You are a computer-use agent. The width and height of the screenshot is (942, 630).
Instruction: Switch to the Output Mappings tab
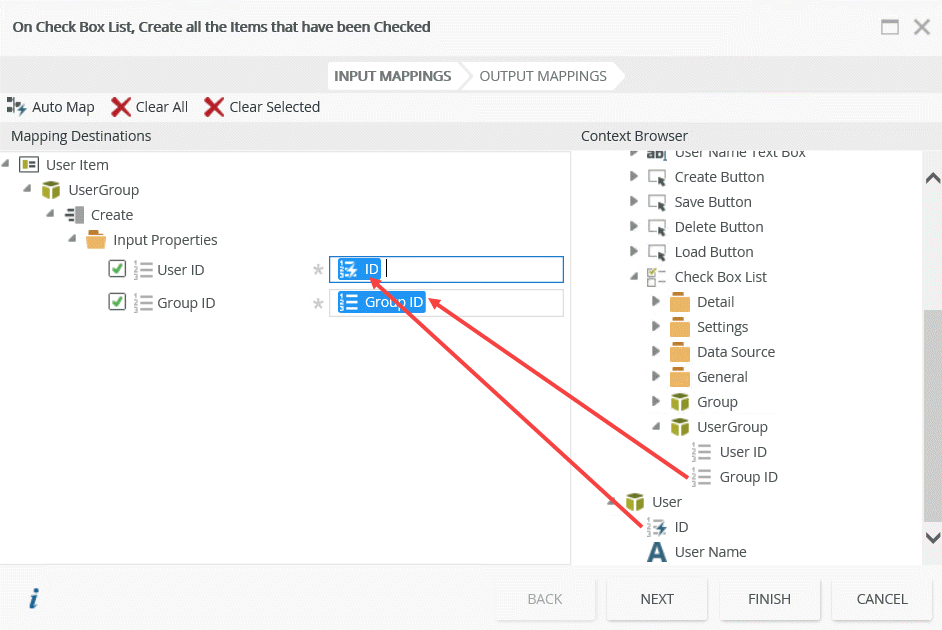(x=543, y=76)
